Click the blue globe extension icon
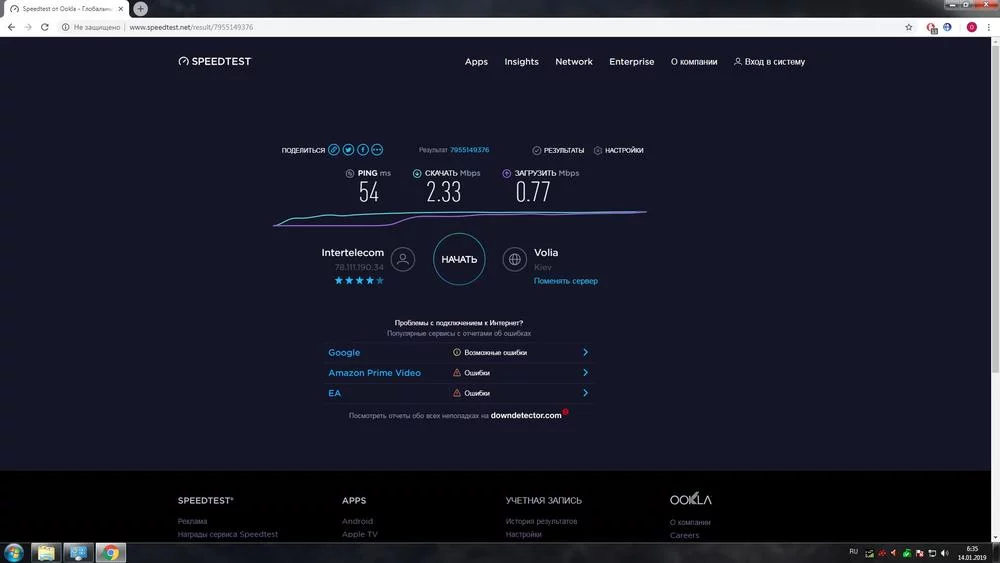 (947, 27)
